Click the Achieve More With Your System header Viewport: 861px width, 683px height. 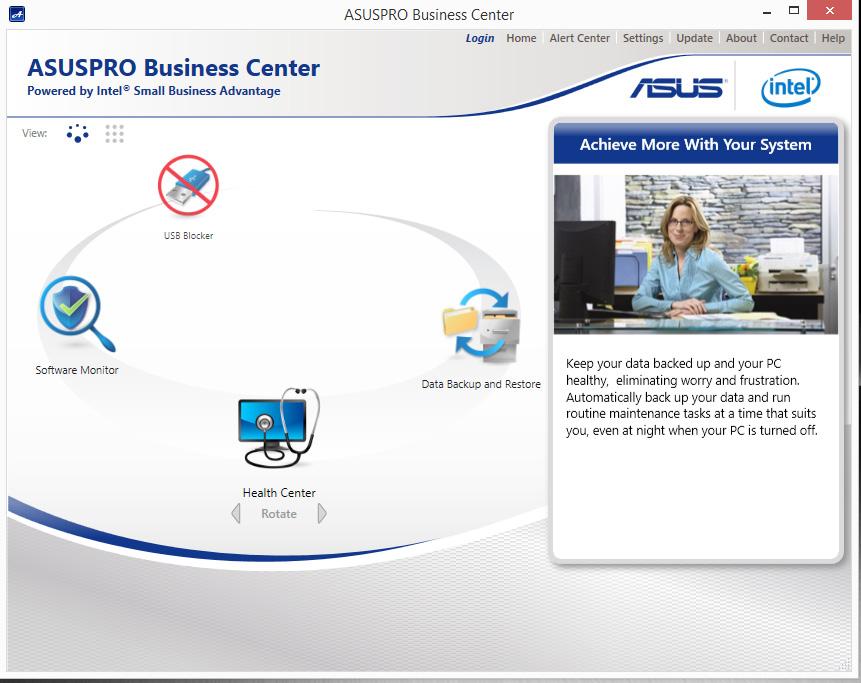tap(696, 144)
